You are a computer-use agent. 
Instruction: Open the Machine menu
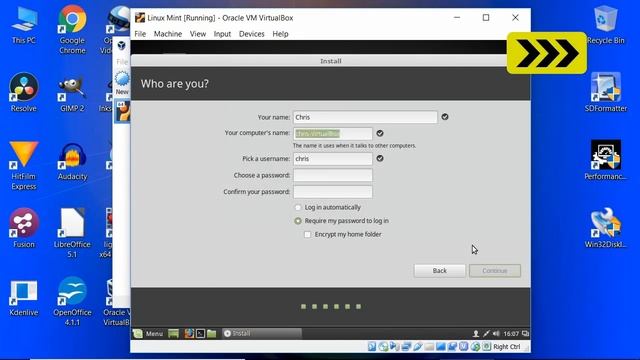coord(168,34)
